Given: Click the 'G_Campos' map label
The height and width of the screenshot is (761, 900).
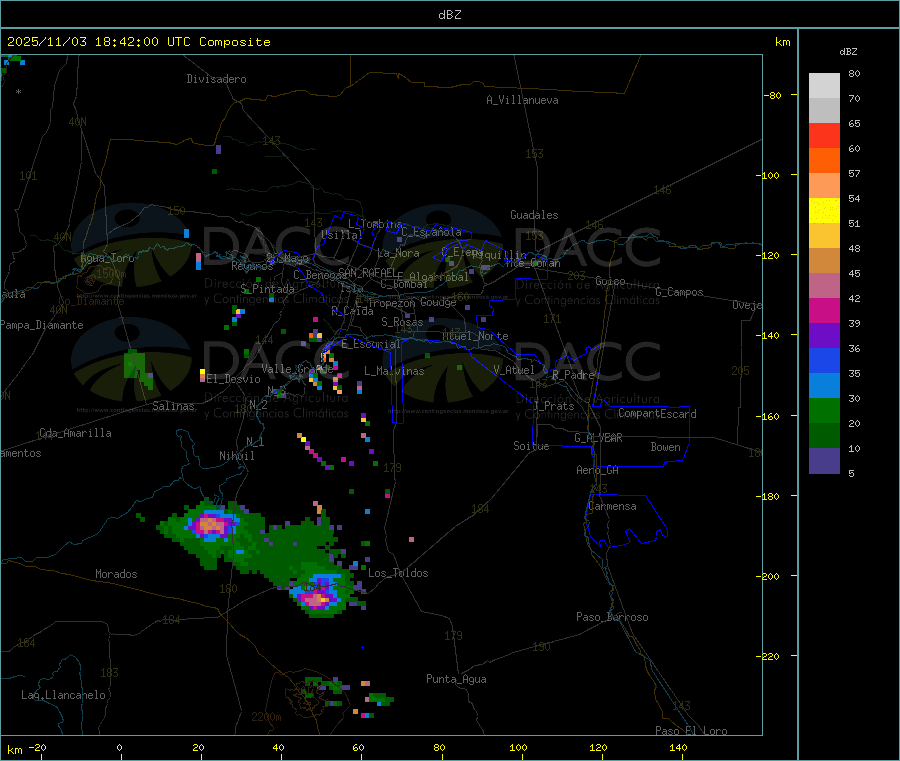Looking at the screenshot, I should [680, 292].
